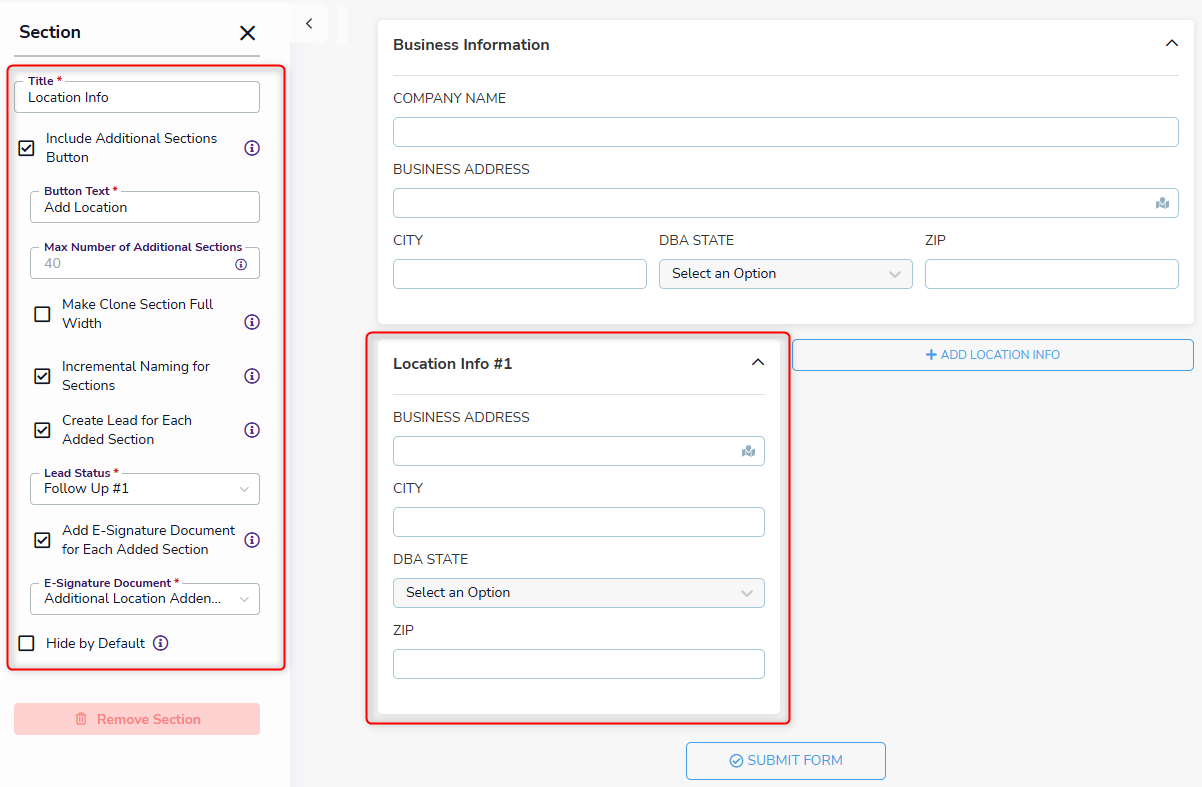
Task: Click info icon beside Incremental Naming for Sections
Action: click(x=252, y=376)
